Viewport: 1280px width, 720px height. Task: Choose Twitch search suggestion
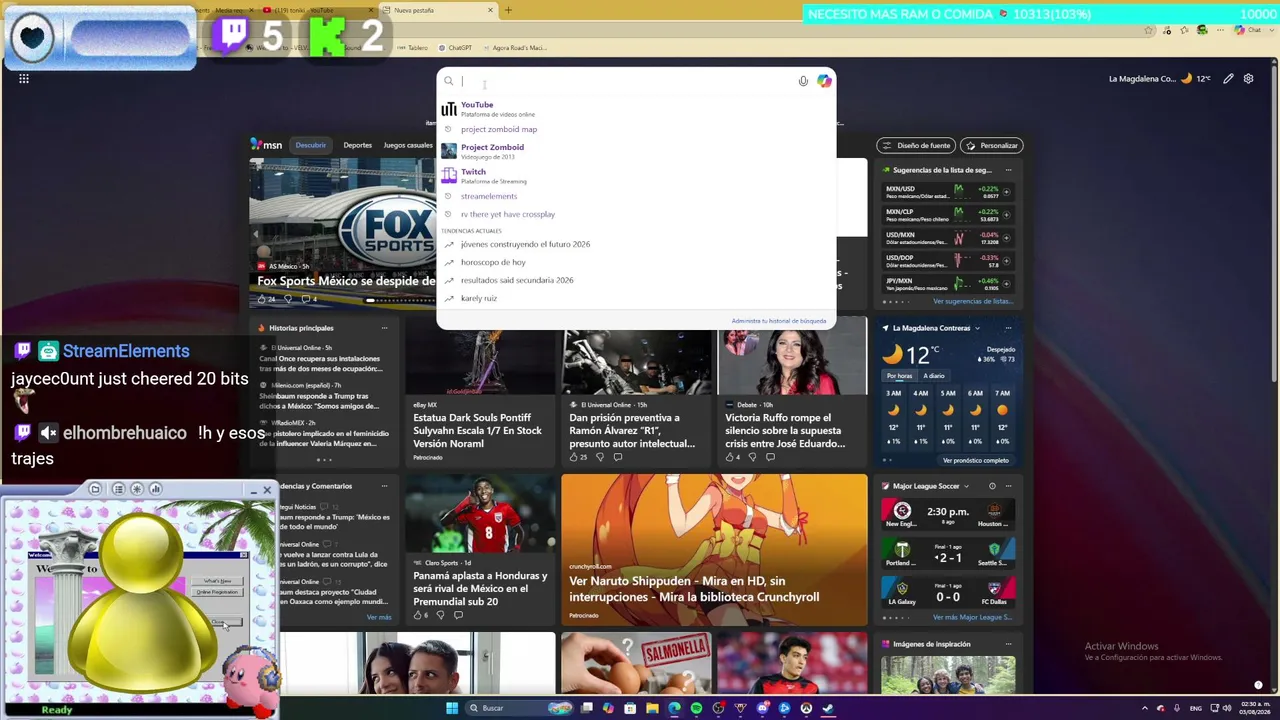(636, 175)
